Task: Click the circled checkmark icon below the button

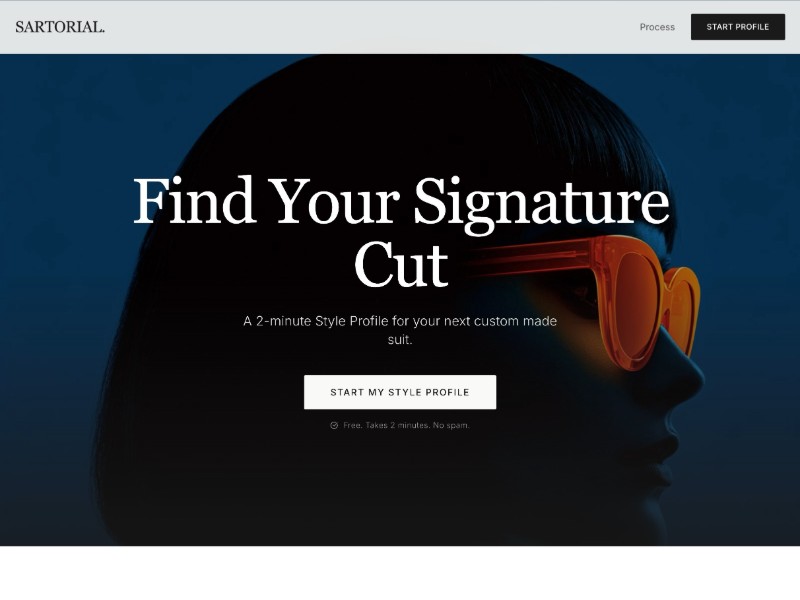Action: click(x=334, y=425)
